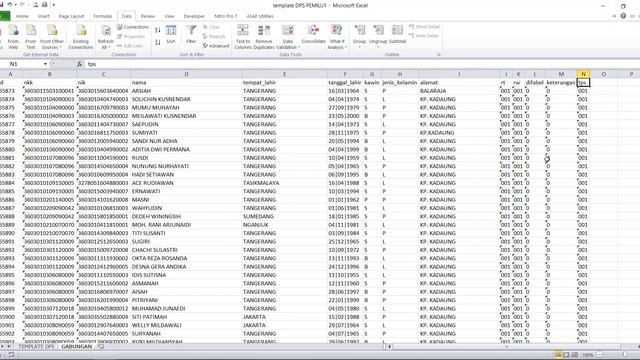Switch to Insert ribbon tab
Viewport: 640px width, 360px height.
44,16
